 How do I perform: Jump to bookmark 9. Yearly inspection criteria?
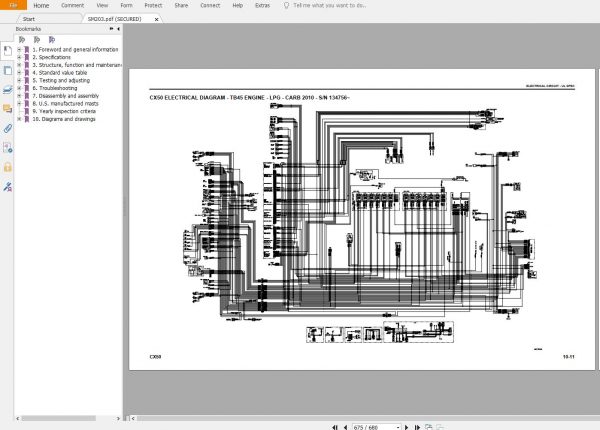tap(64, 111)
